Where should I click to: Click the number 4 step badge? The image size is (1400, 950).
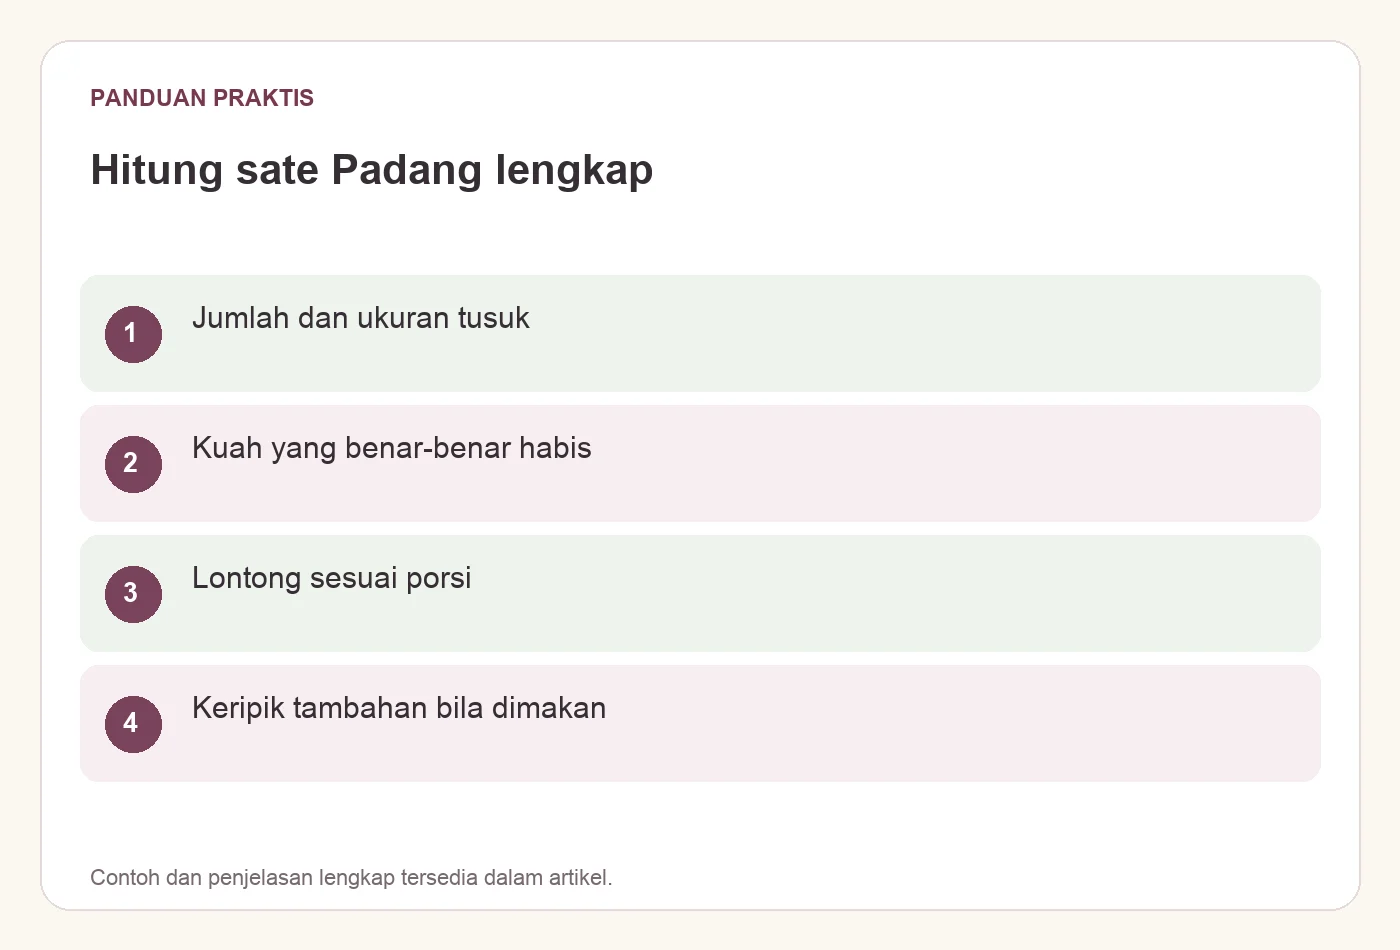133,724
